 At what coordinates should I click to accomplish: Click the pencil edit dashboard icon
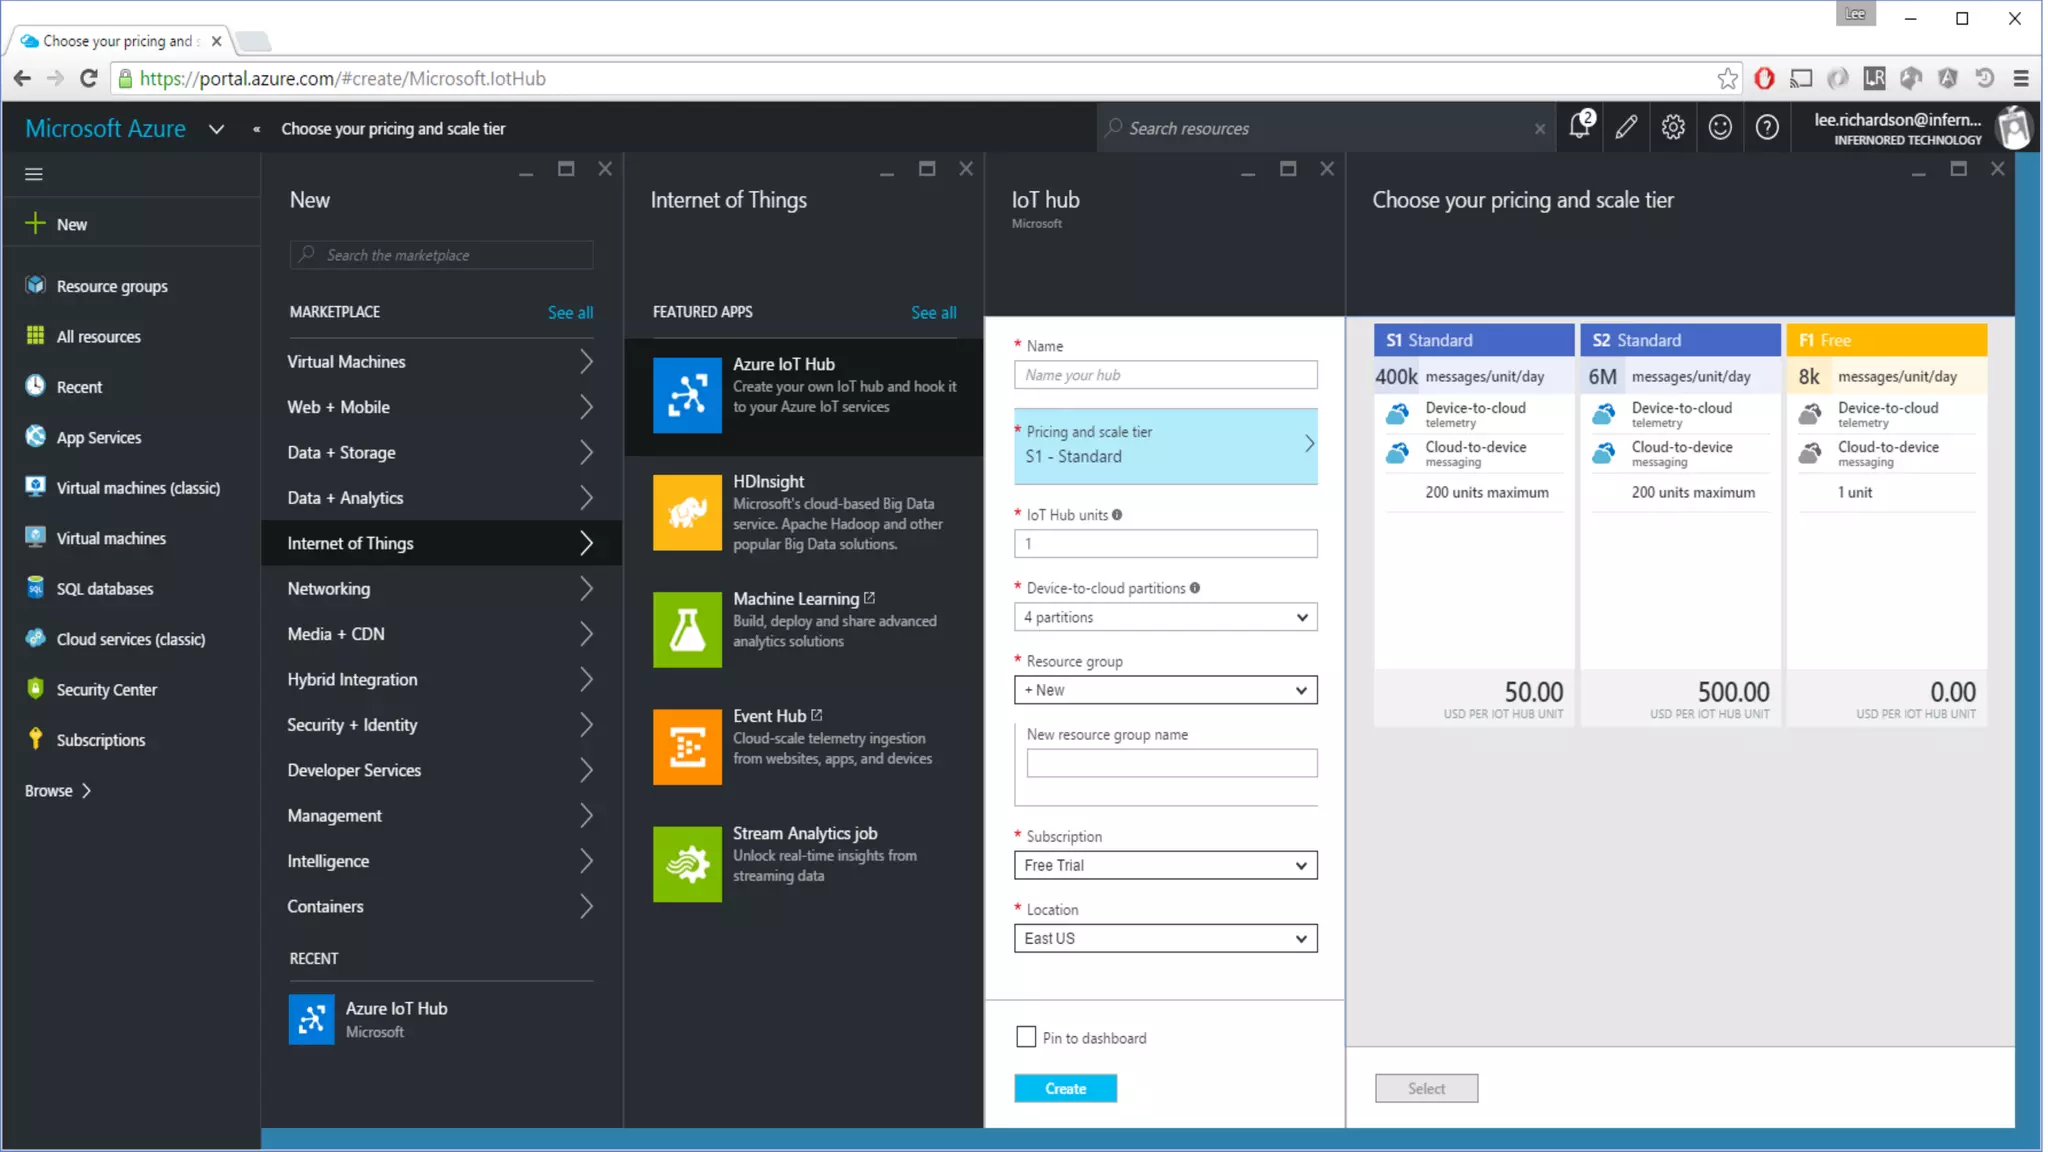click(1626, 127)
